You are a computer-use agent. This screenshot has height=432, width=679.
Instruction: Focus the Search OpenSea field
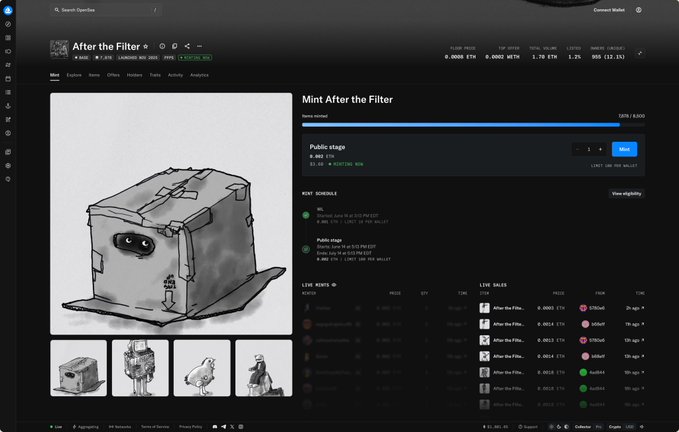point(106,10)
